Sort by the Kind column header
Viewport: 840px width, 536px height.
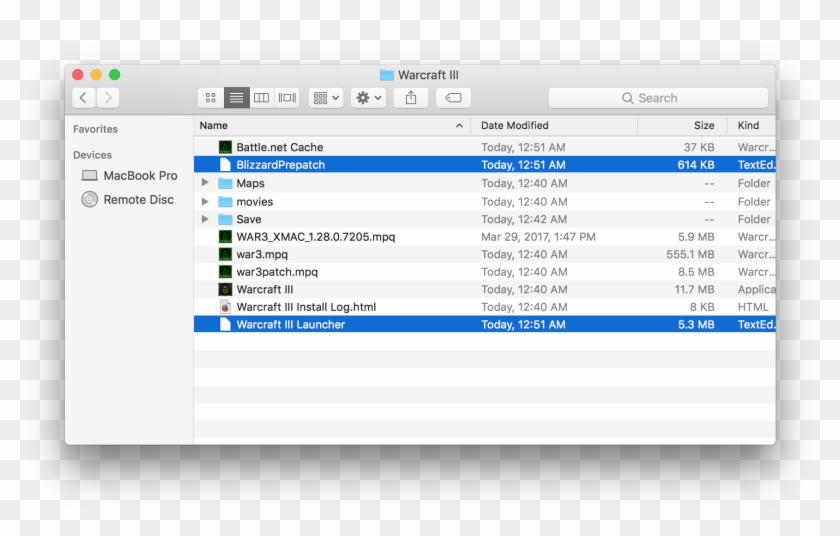[x=752, y=125]
